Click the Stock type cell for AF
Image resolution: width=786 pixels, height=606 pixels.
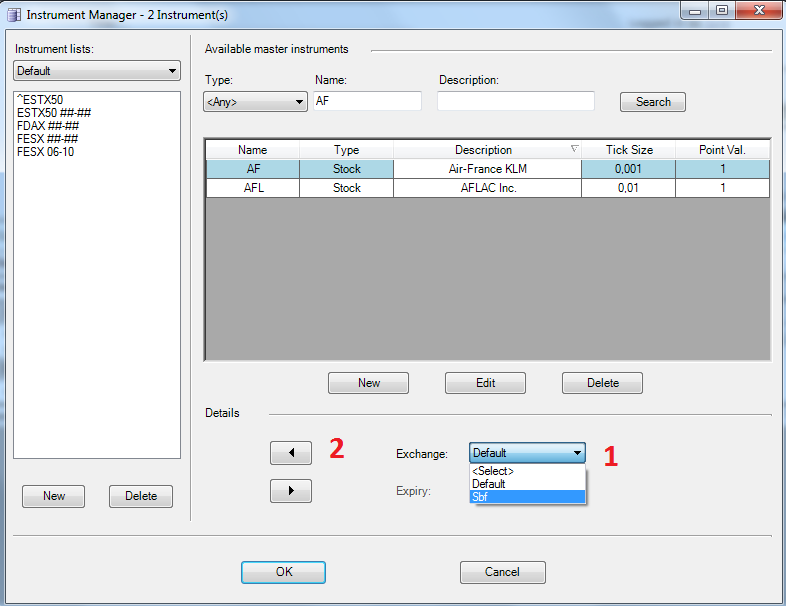[346, 169]
